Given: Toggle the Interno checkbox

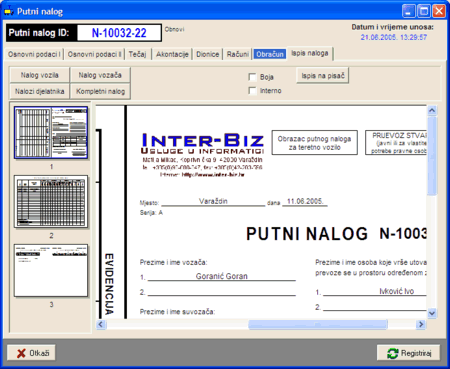Looking at the screenshot, I should 253,91.
